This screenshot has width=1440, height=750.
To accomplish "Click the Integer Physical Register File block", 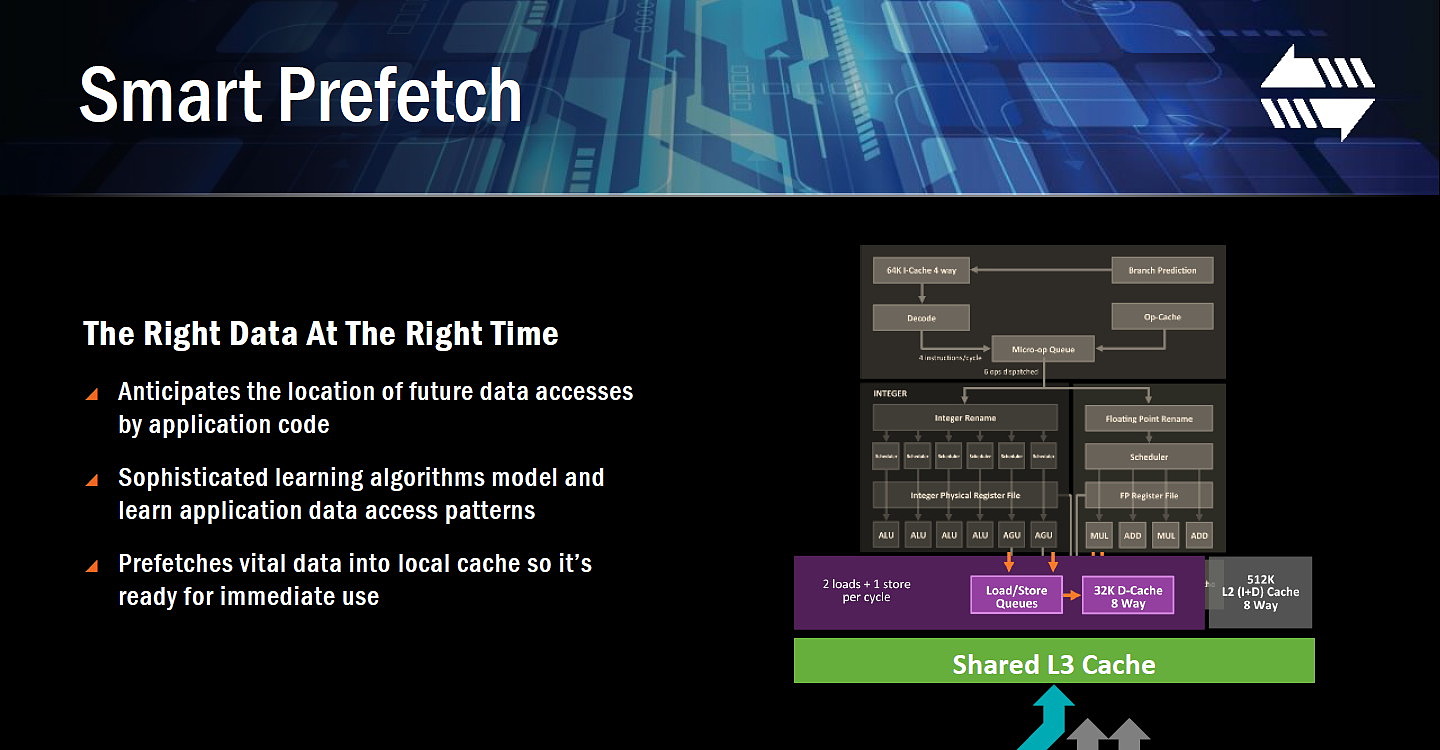I will (965, 495).
